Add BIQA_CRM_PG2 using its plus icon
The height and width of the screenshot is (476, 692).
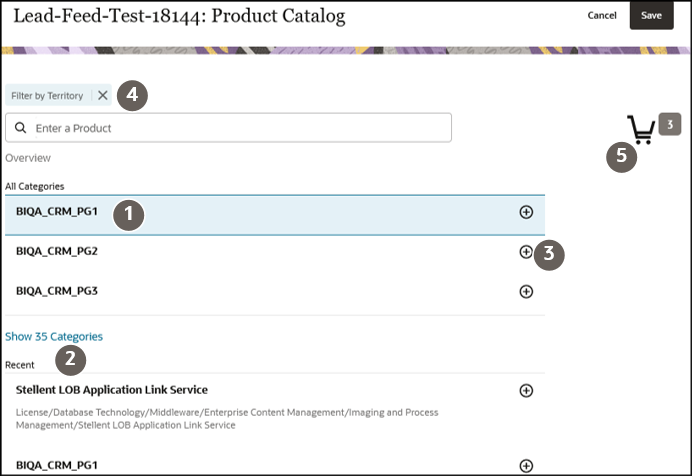tap(526, 252)
